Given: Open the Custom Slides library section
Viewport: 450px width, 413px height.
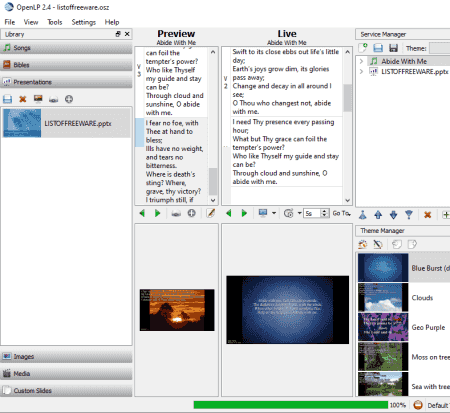Looking at the screenshot, I should (x=66, y=391).
